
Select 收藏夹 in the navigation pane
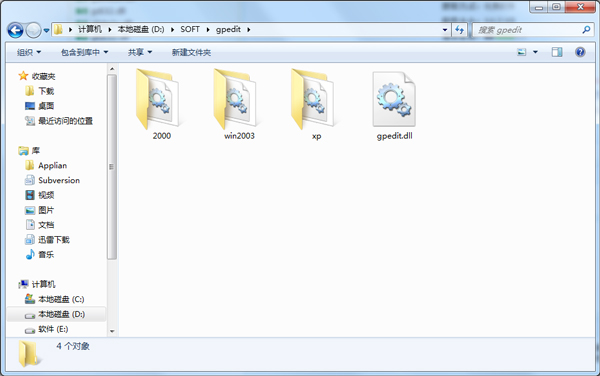(43, 77)
